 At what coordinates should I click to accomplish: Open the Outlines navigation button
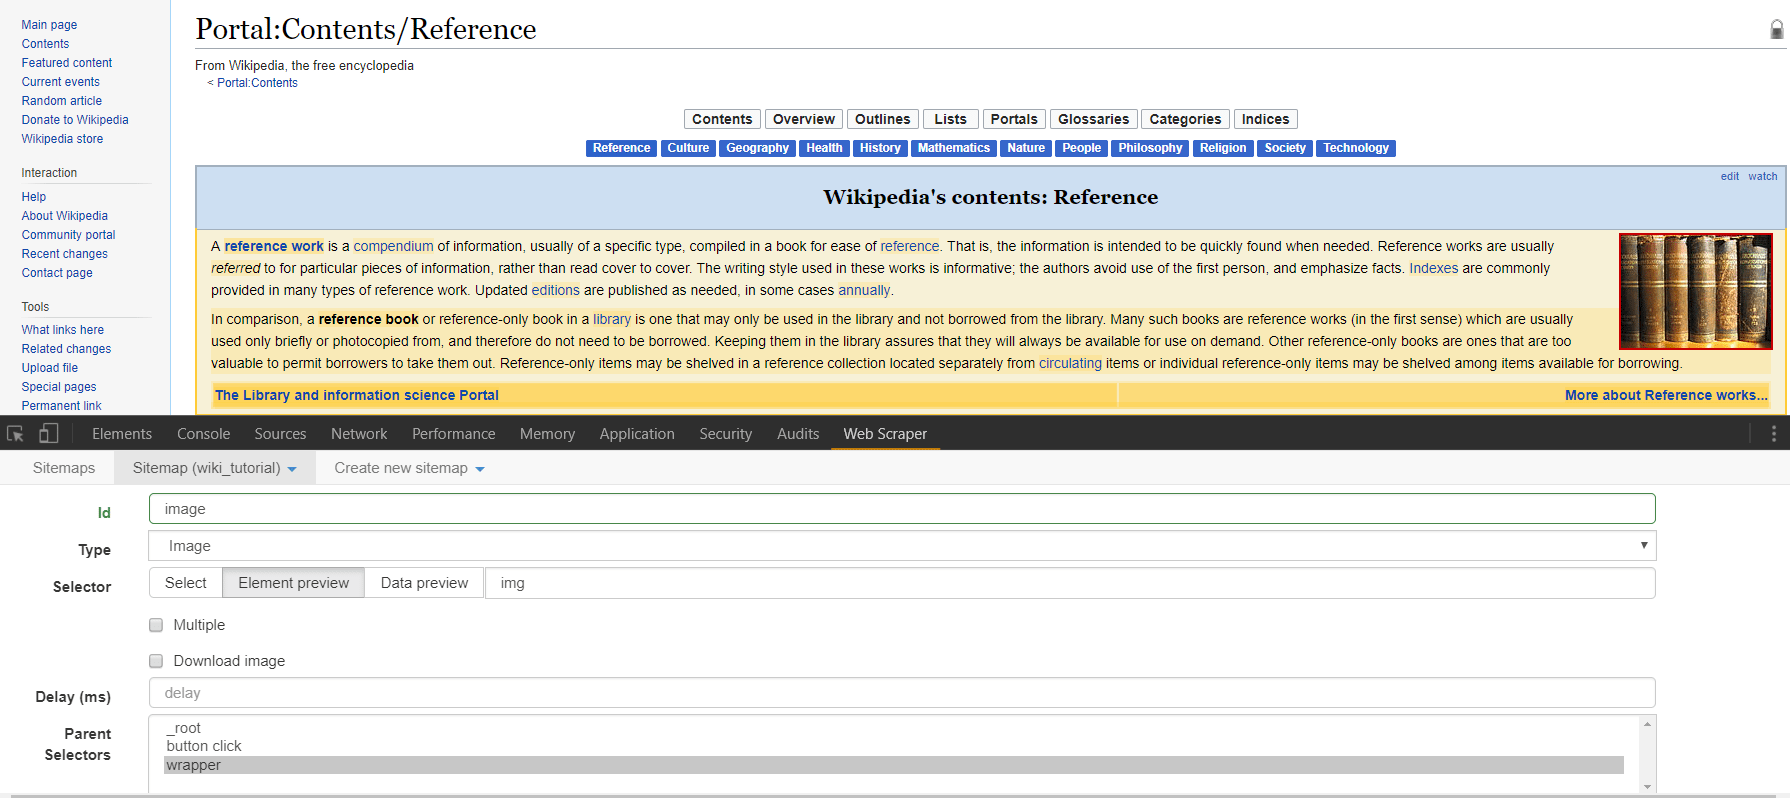pos(883,119)
